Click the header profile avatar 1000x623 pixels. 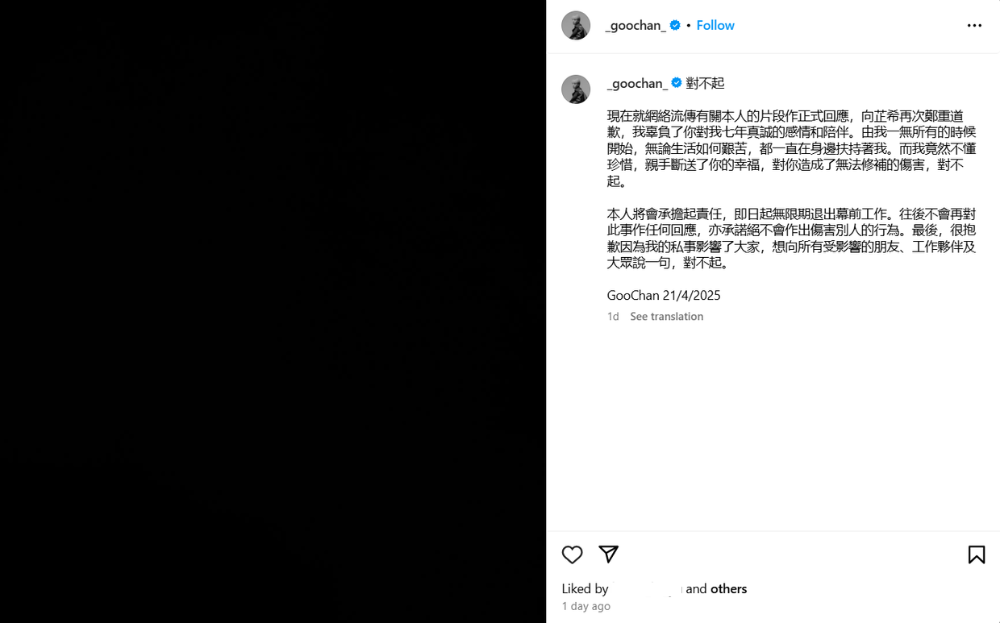[x=576, y=26]
